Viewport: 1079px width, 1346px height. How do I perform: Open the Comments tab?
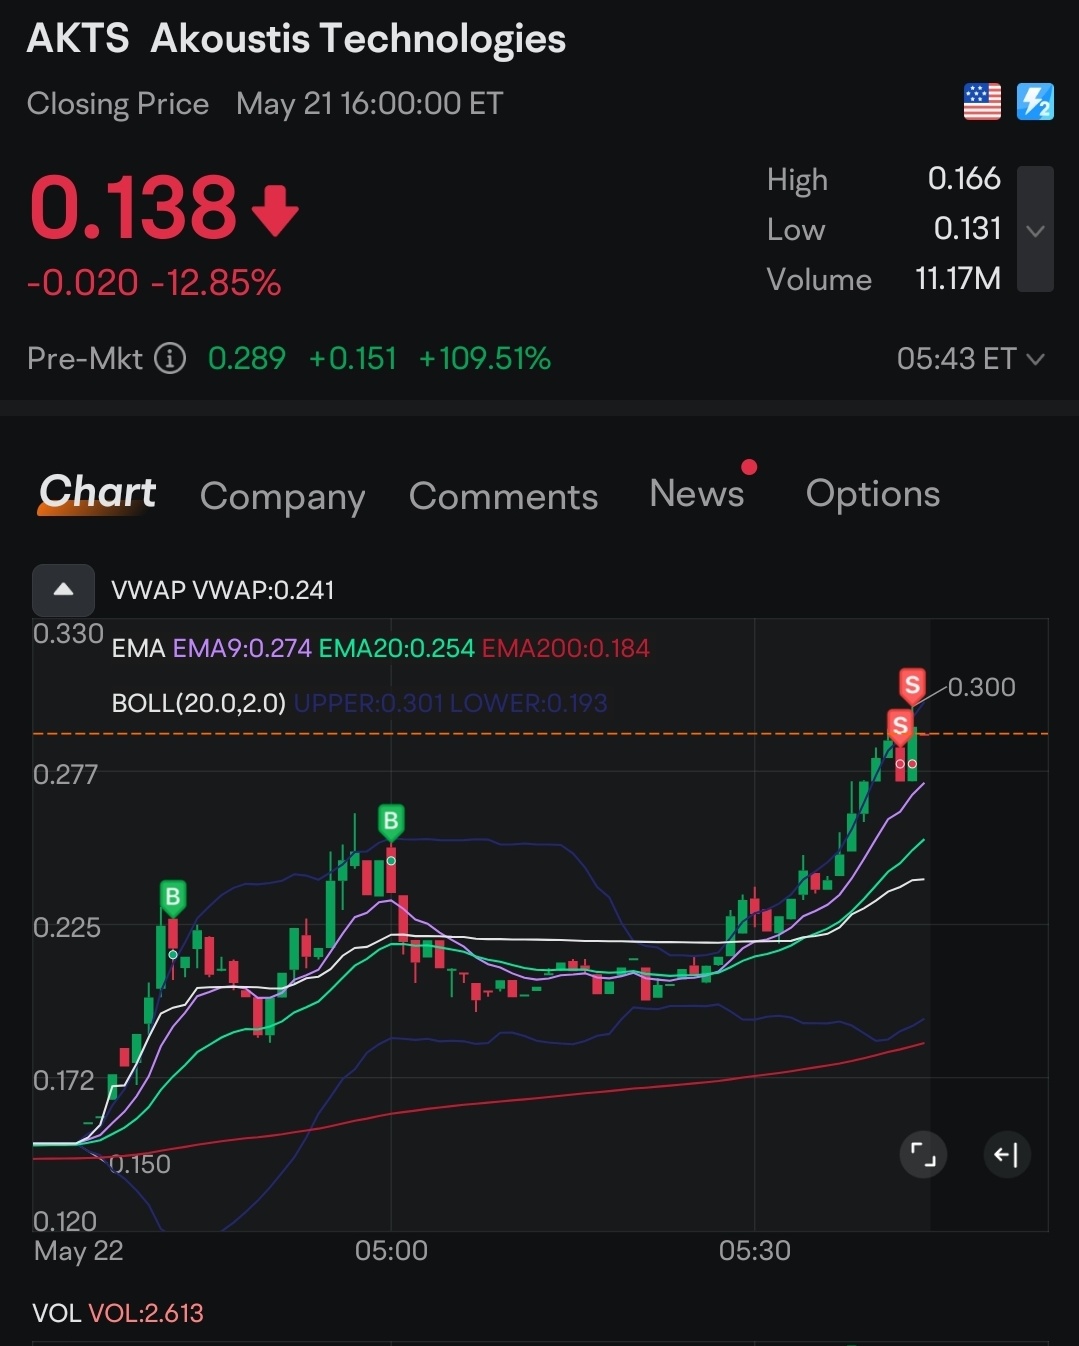pos(503,496)
